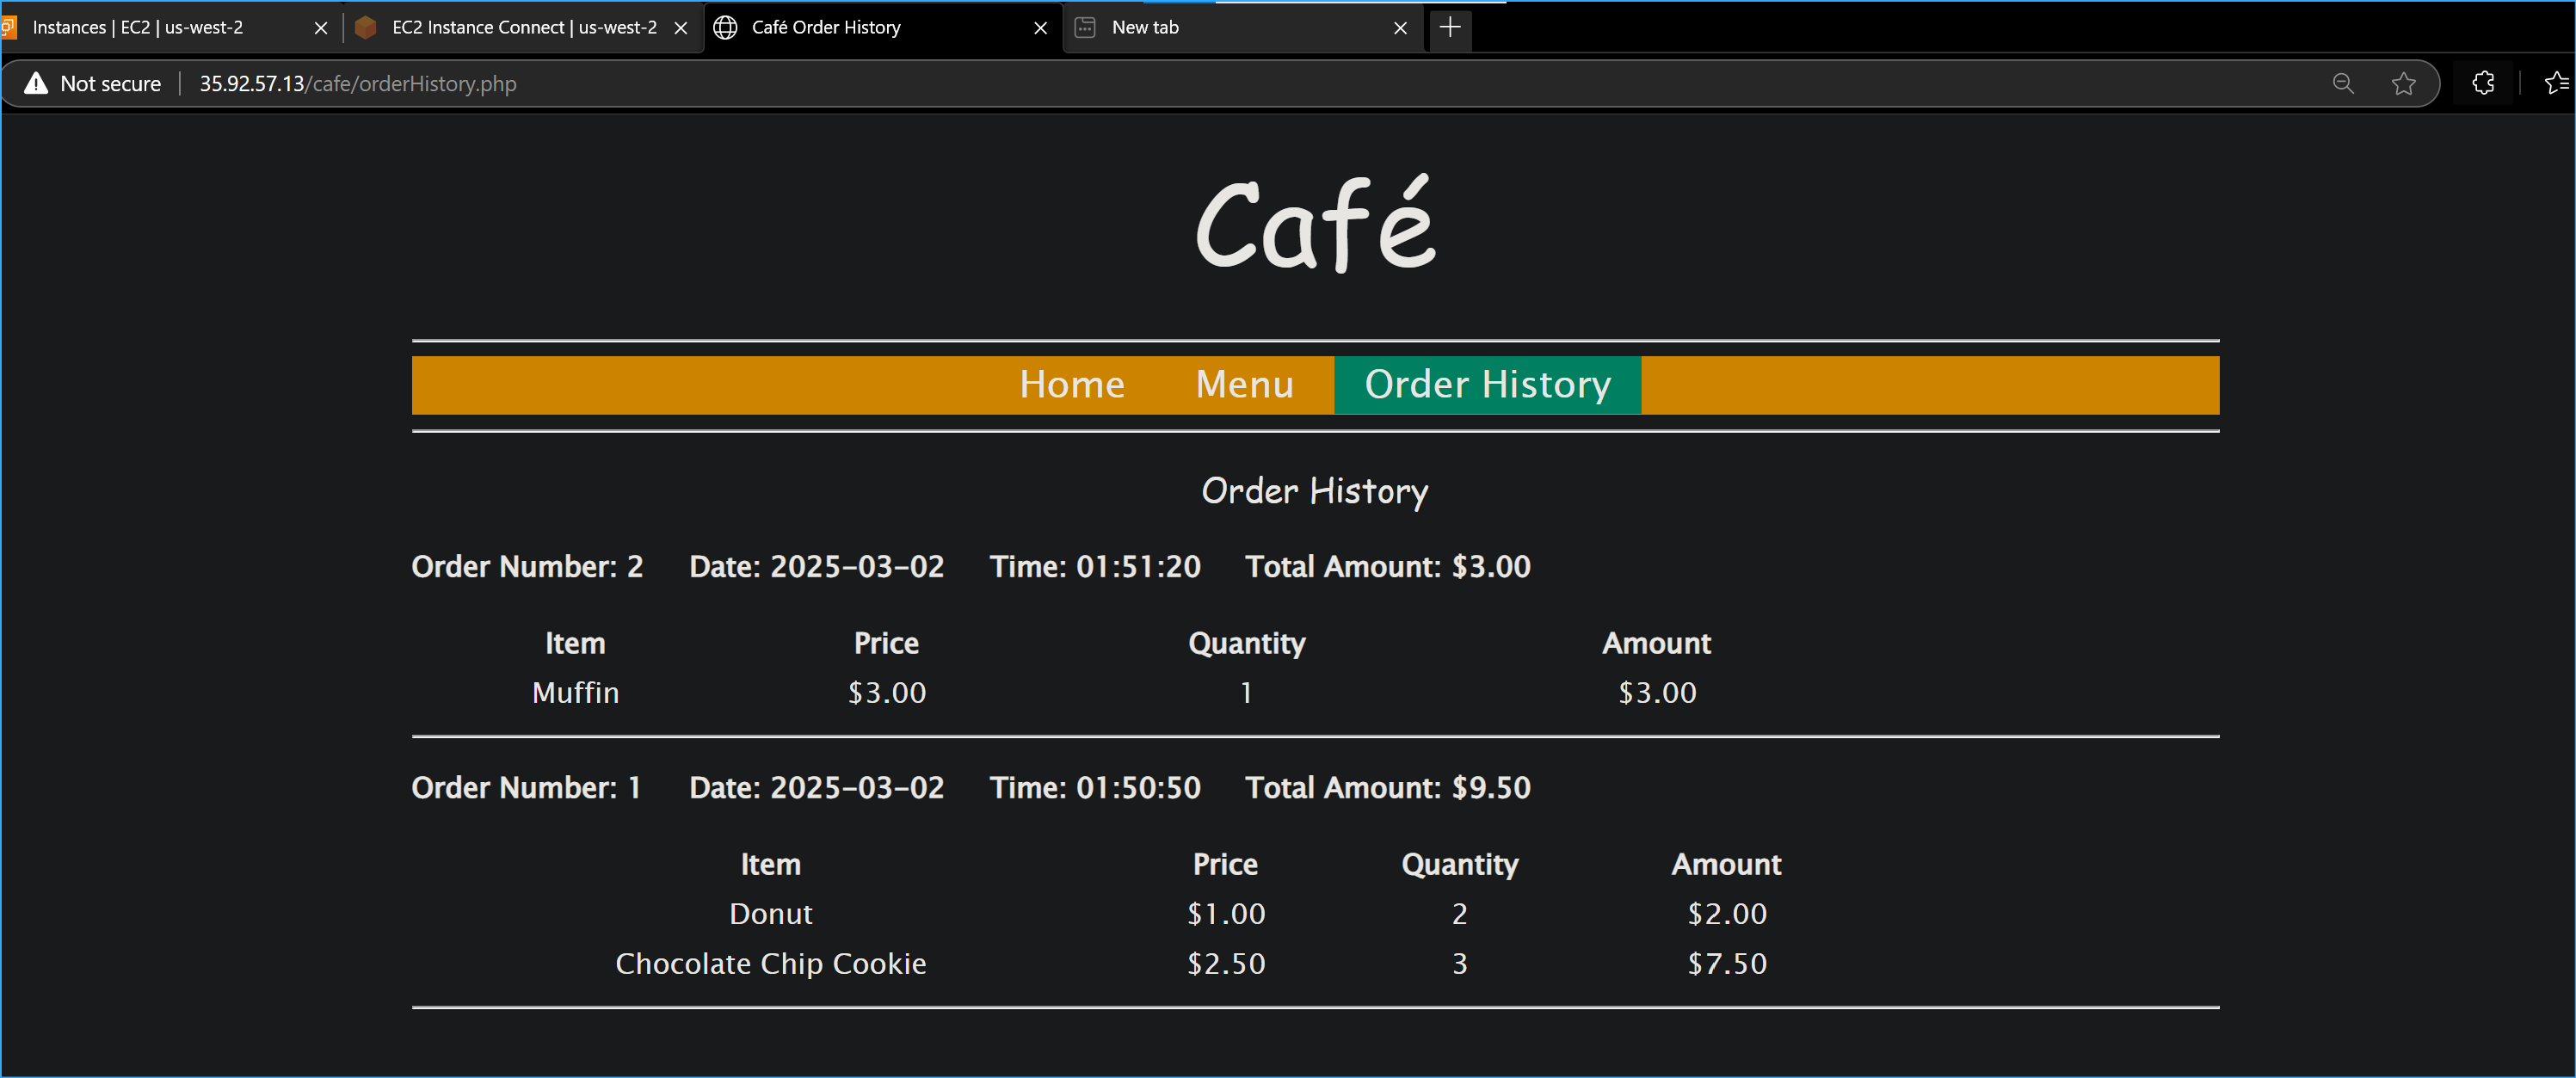
Task: Switch to the EC2 Instance Connect tab
Action: click(x=500, y=27)
